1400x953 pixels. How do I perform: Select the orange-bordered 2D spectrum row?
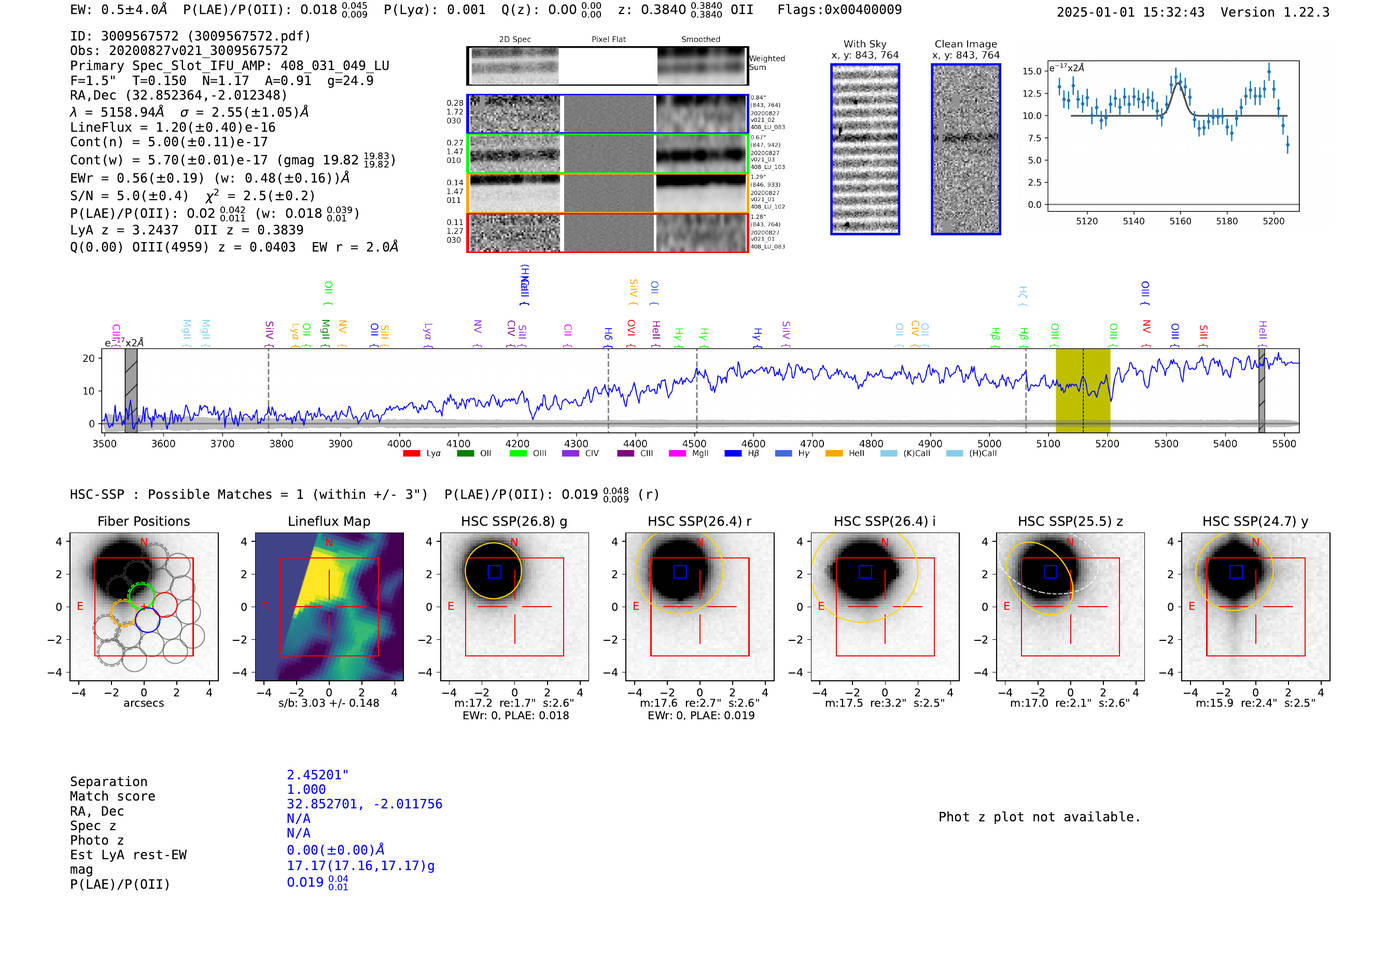pos(607,193)
